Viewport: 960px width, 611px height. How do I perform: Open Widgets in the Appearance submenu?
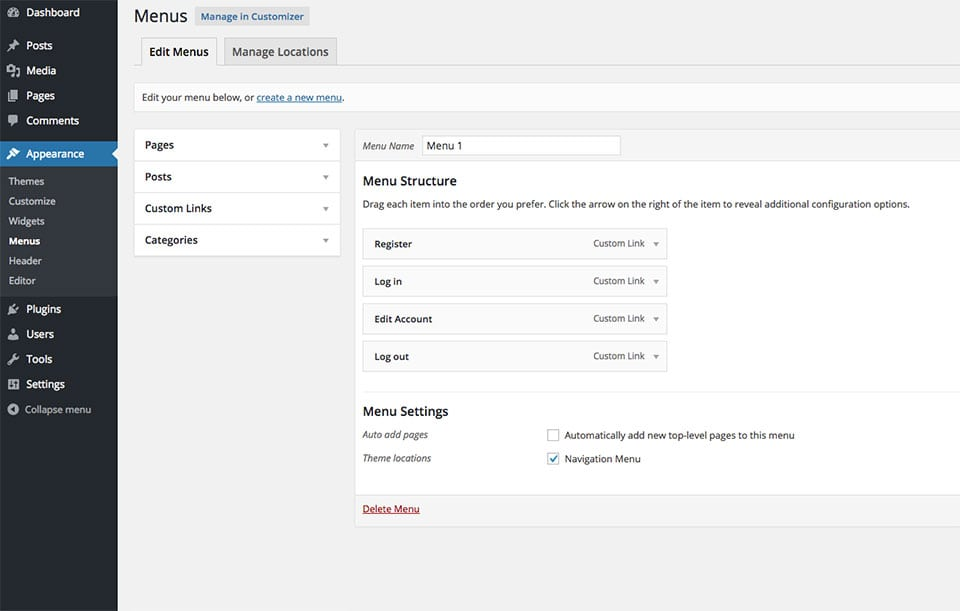(x=26, y=221)
